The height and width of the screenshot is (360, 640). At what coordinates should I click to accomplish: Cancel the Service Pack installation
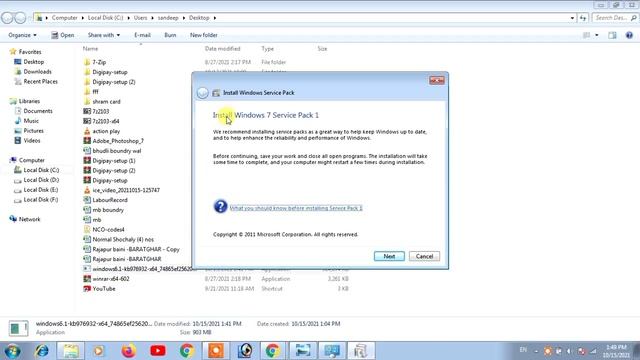[424, 256]
